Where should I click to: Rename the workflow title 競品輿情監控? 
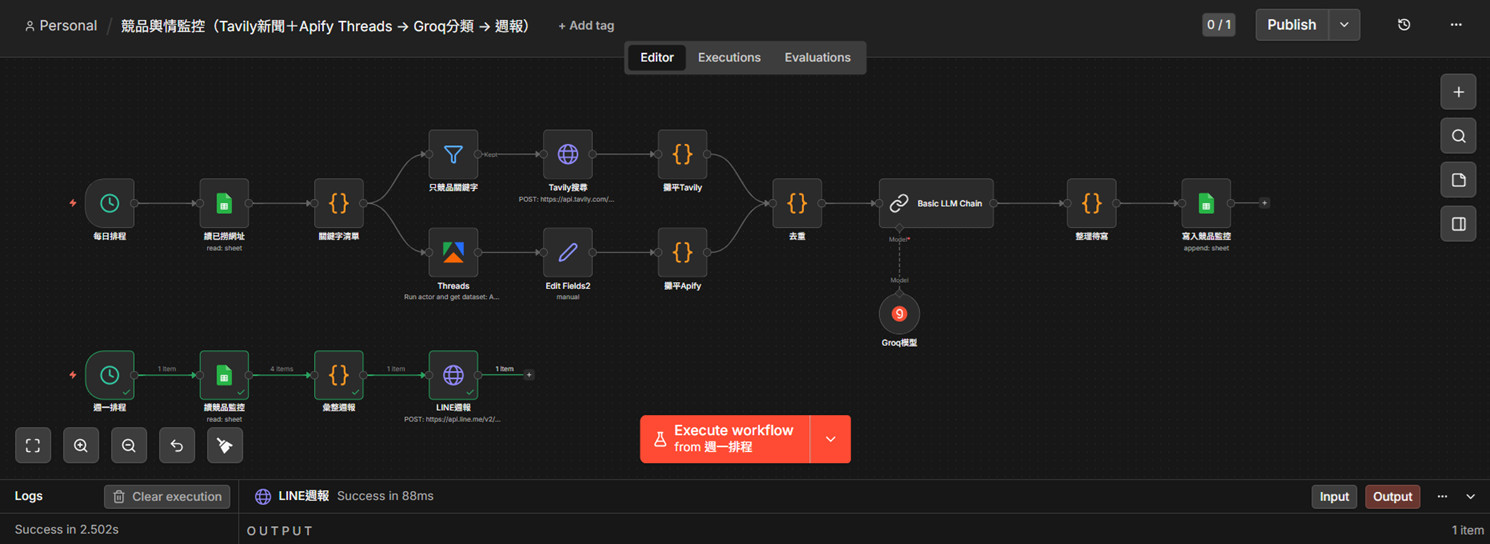click(325, 26)
